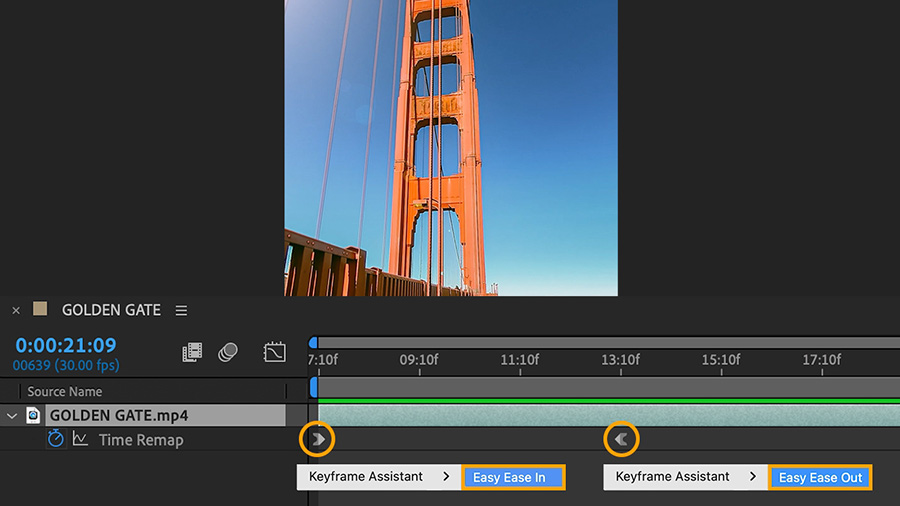Click the GOLDEN GATE.mp4 layer duration bar
This screenshot has height=506, width=900.
coord(609,415)
